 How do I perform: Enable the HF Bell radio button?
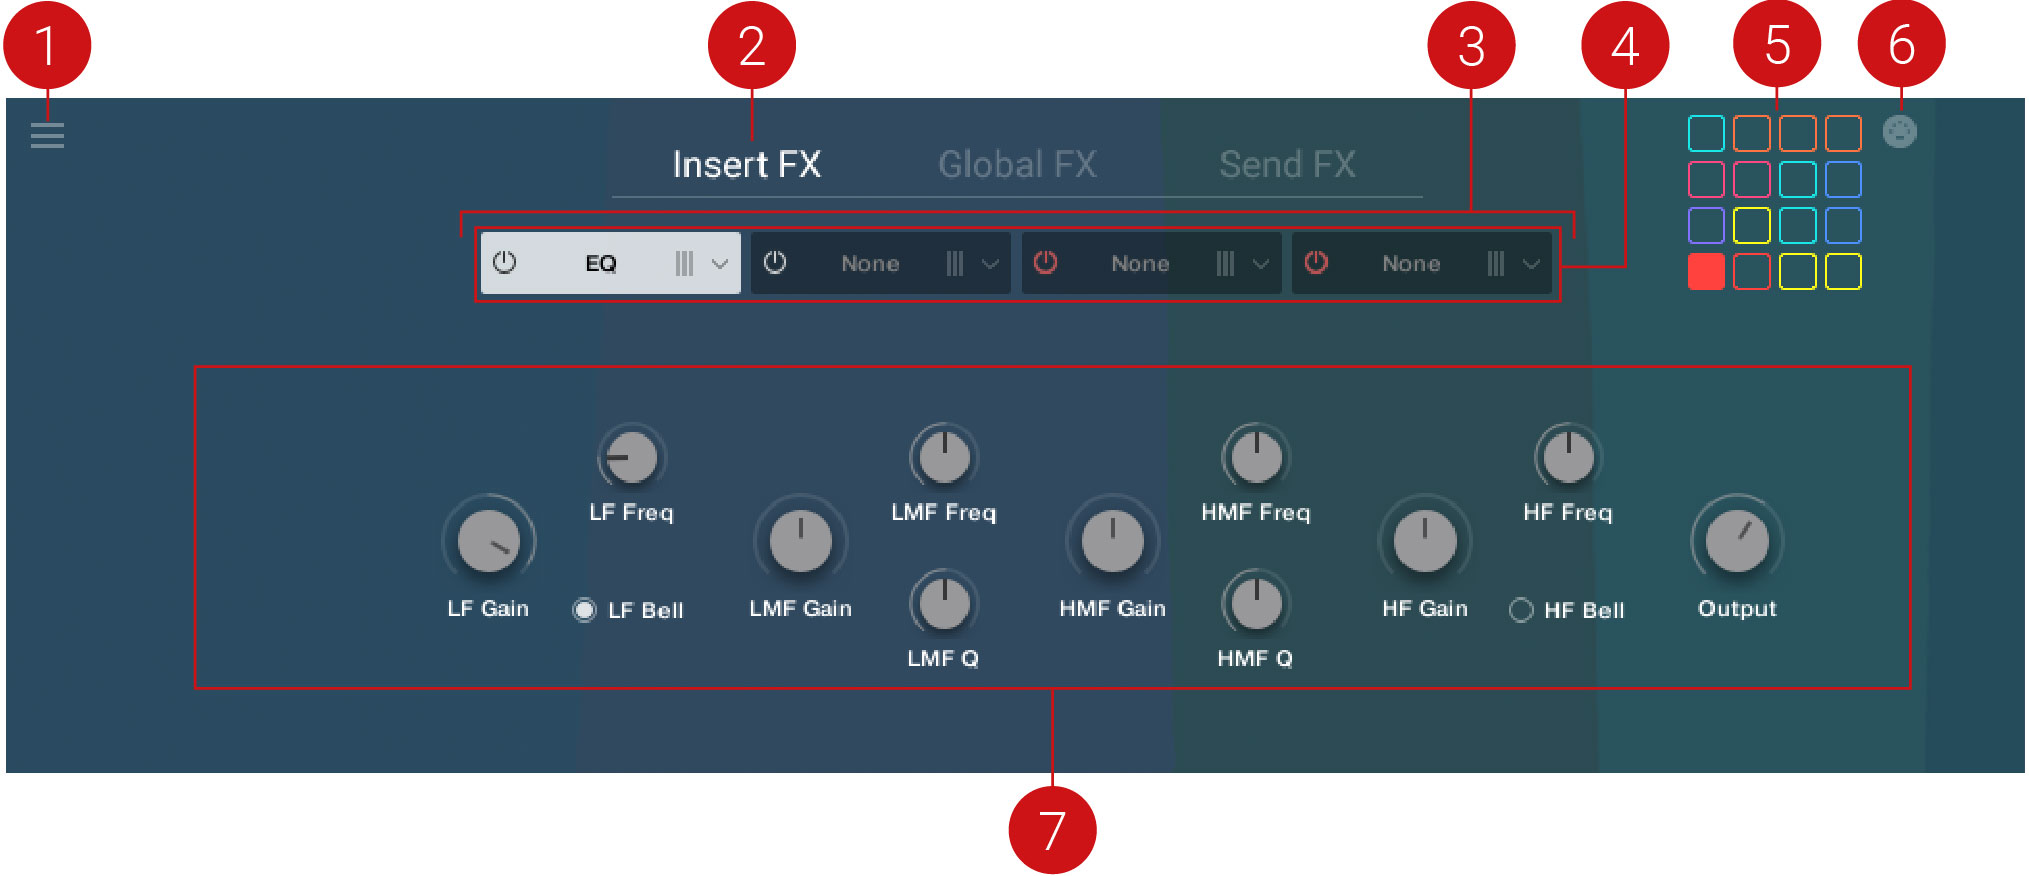(x=1521, y=610)
